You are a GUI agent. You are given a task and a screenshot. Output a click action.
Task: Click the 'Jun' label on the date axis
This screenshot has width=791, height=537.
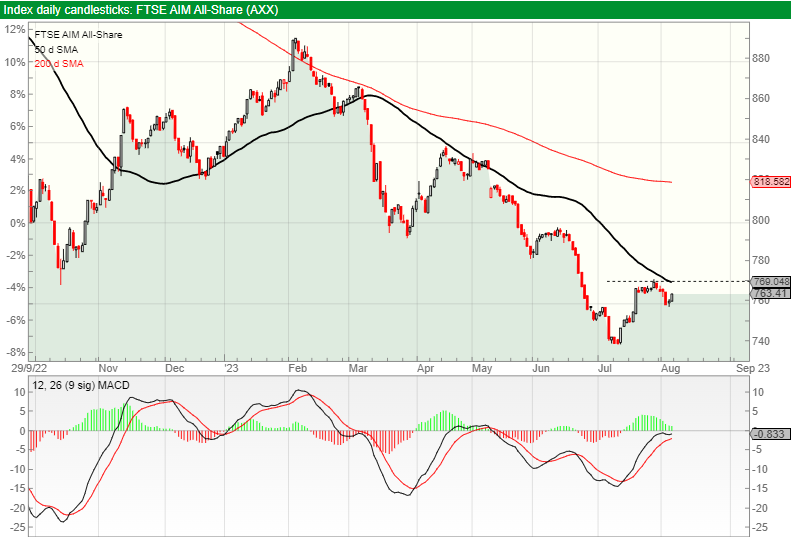pyautogui.click(x=541, y=368)
